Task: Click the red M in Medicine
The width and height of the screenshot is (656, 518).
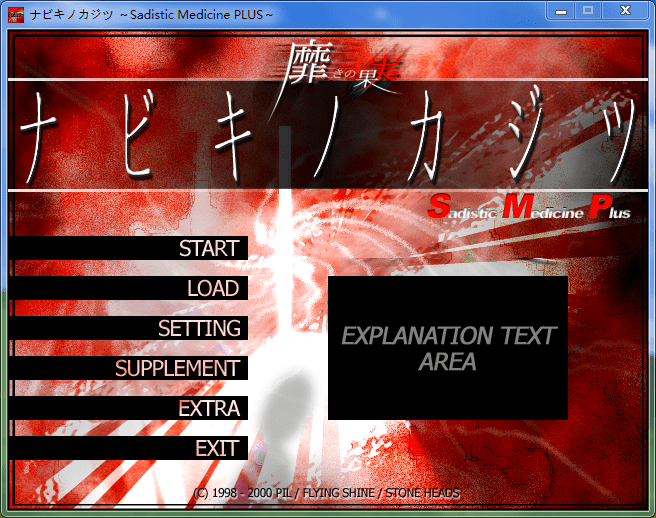Action: click(x=518, y=207)
